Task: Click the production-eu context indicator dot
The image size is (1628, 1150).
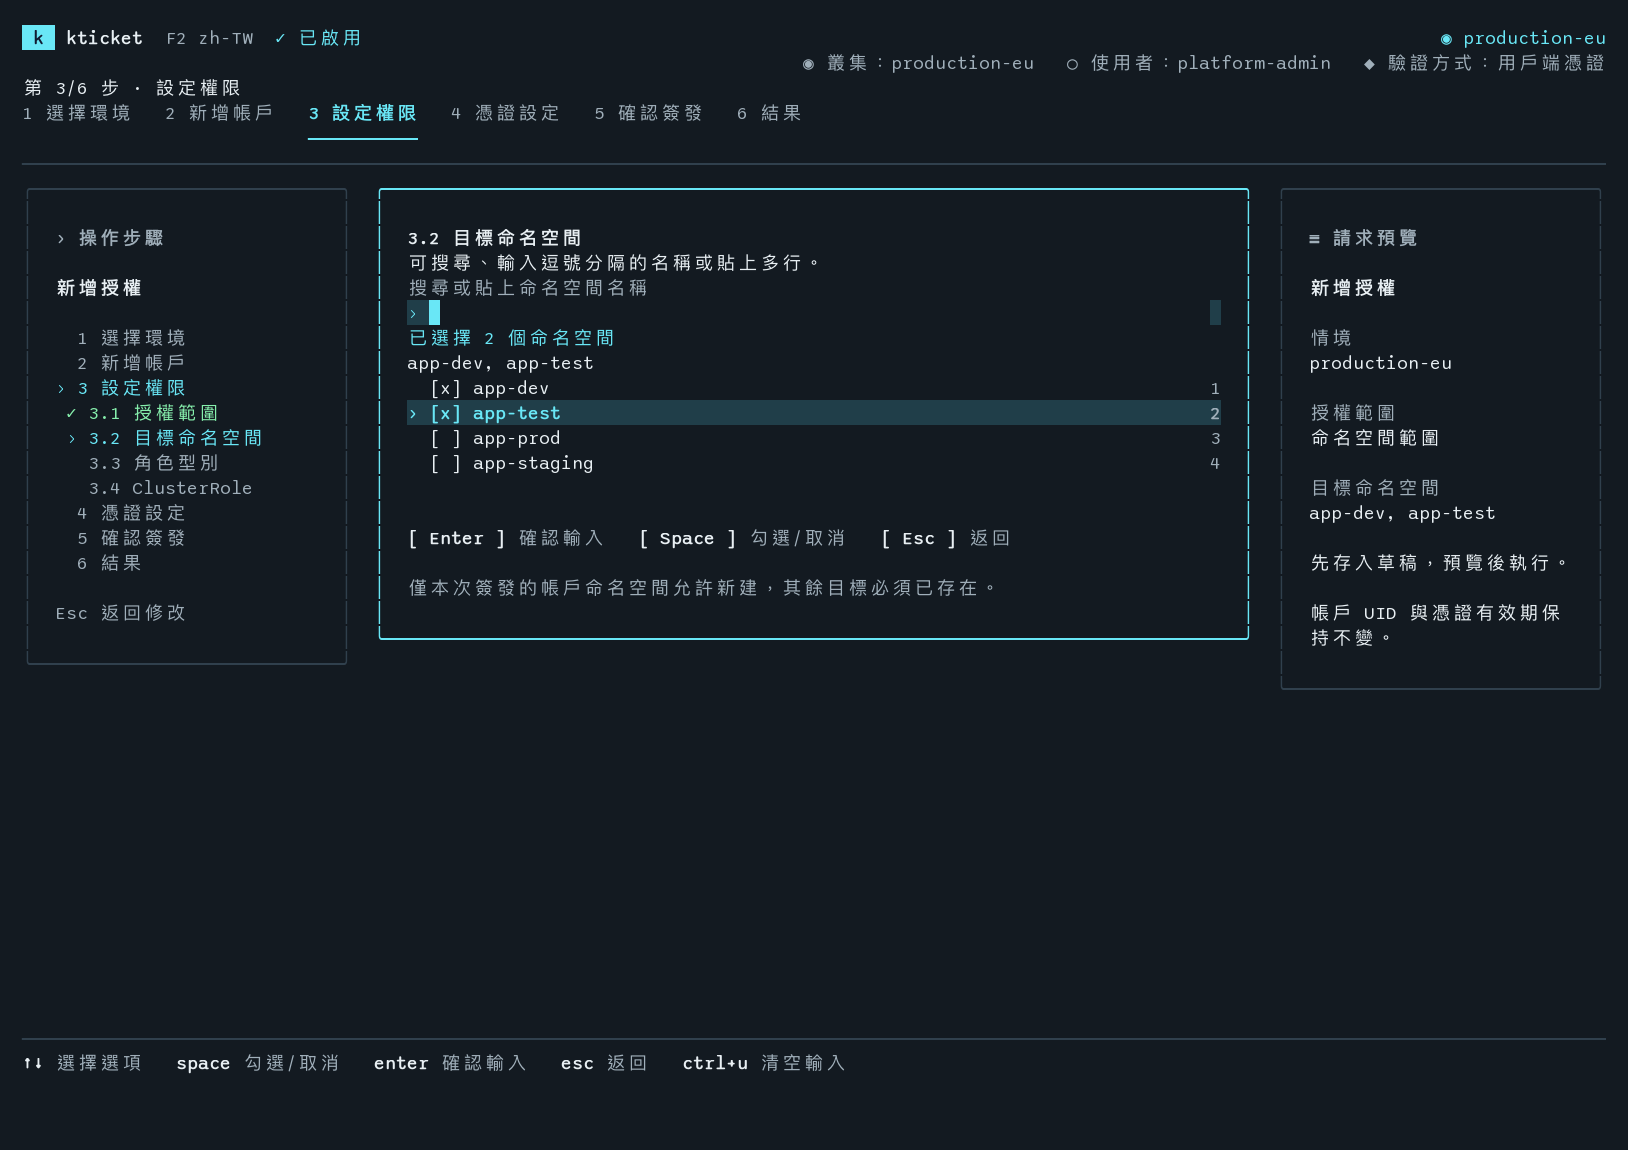Action: pyautogui.click(x=1446, y=39)
